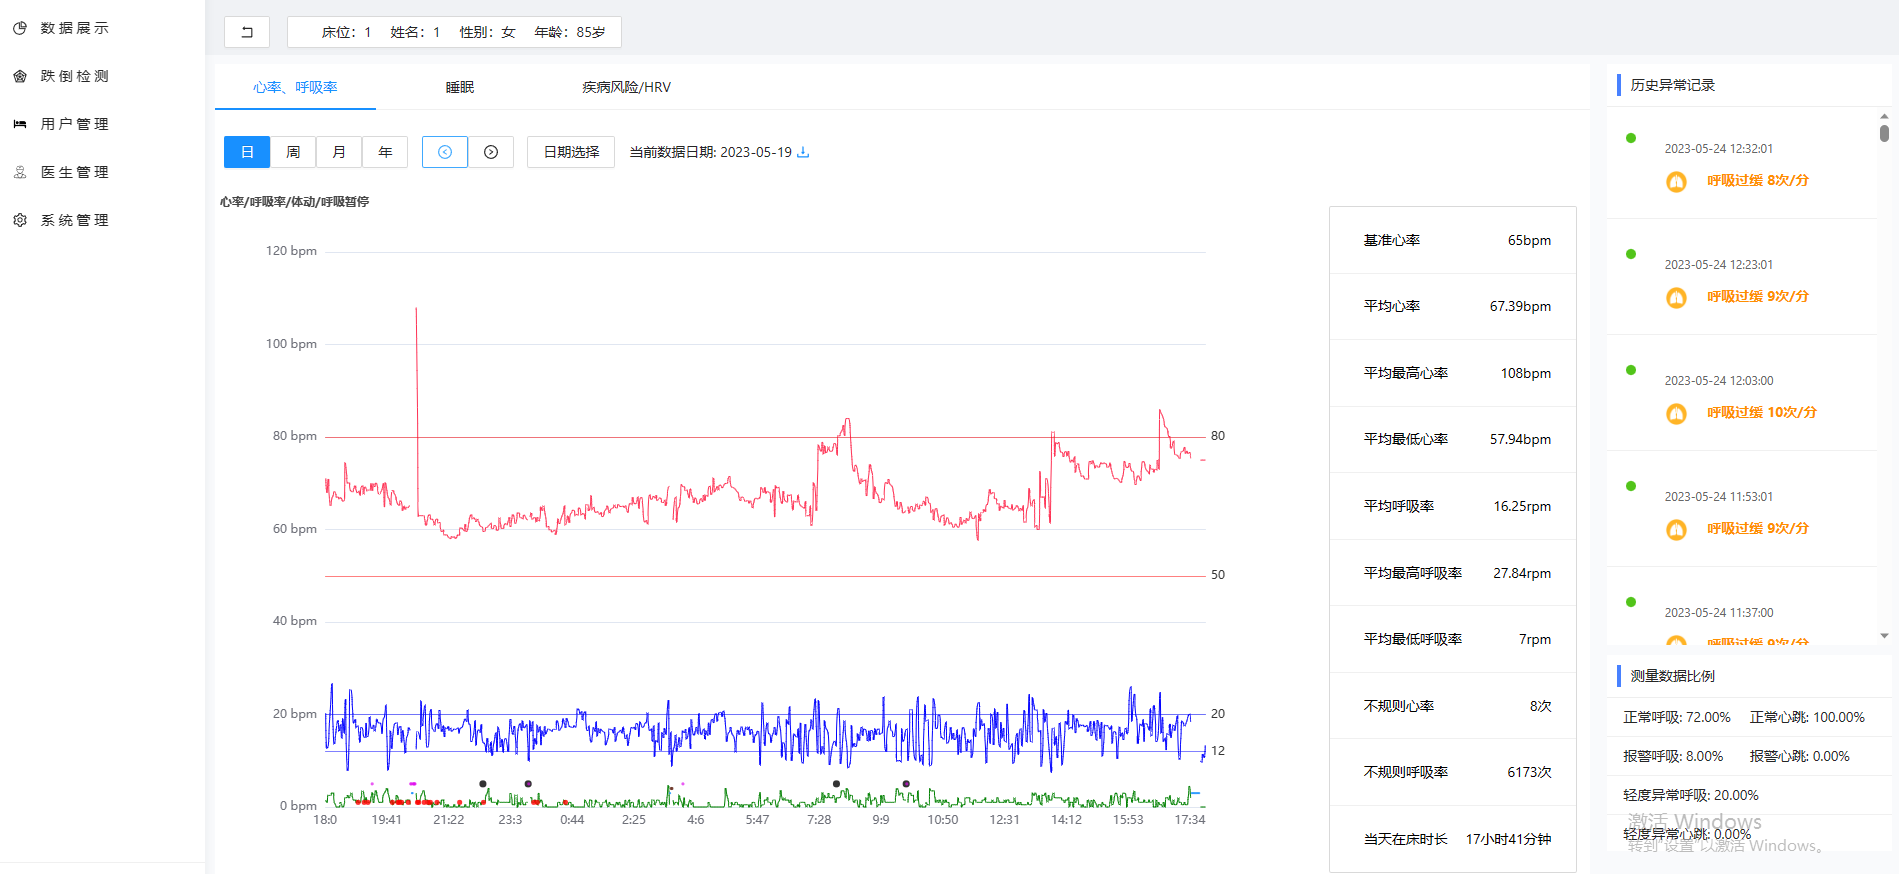Open 数据展示 menu item
The width and height of the screenshot is (1899, 874).
[x=75, y=28]
